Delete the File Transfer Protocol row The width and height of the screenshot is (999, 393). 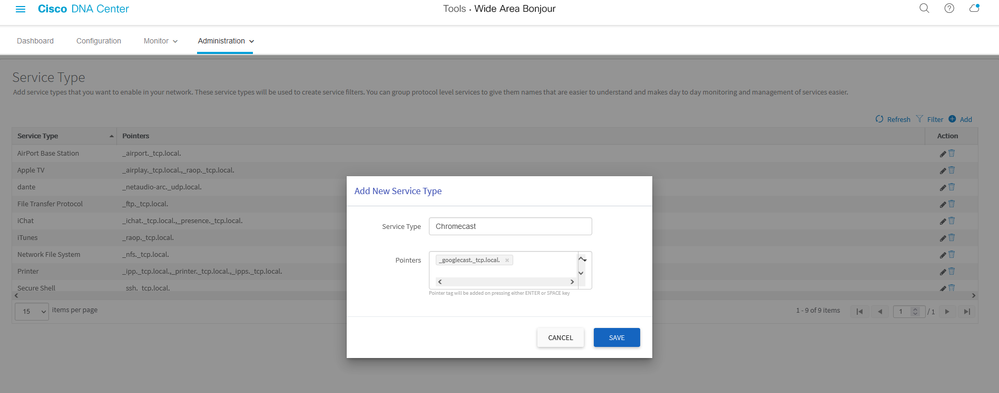click(x=952, y=204)
